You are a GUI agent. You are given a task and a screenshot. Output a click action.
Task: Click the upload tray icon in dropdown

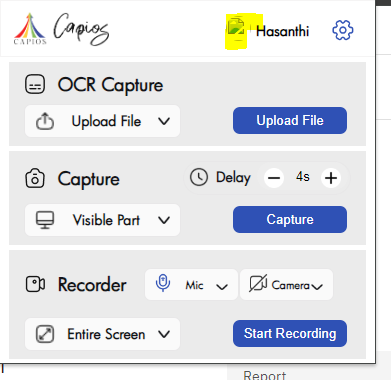tap(45, 121)
